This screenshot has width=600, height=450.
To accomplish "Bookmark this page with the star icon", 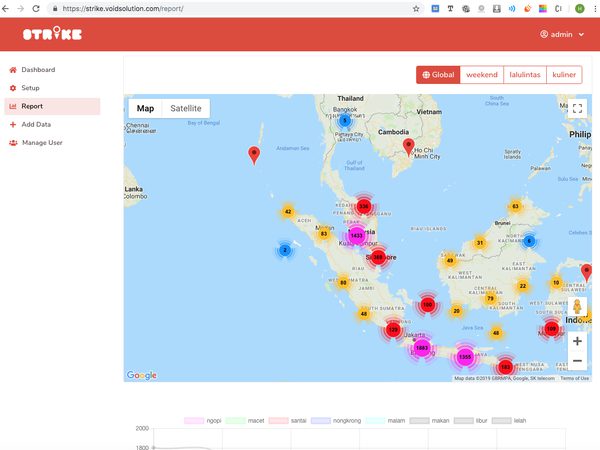I will (416, 8).
